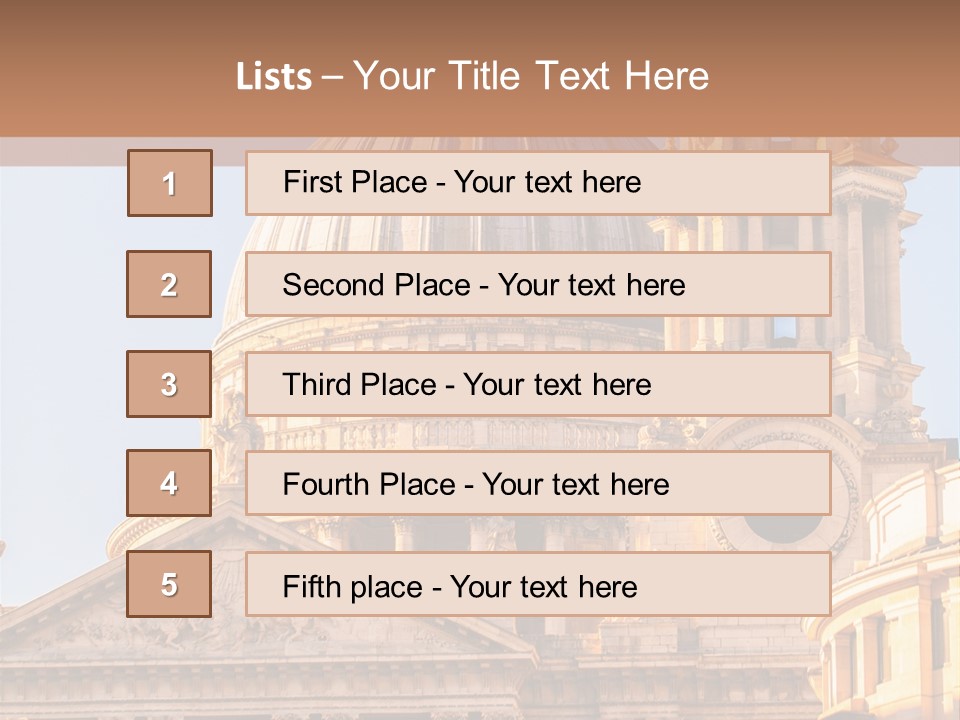Select the "Fourth Place" text box
960x720 pixels.
point(537,484)
